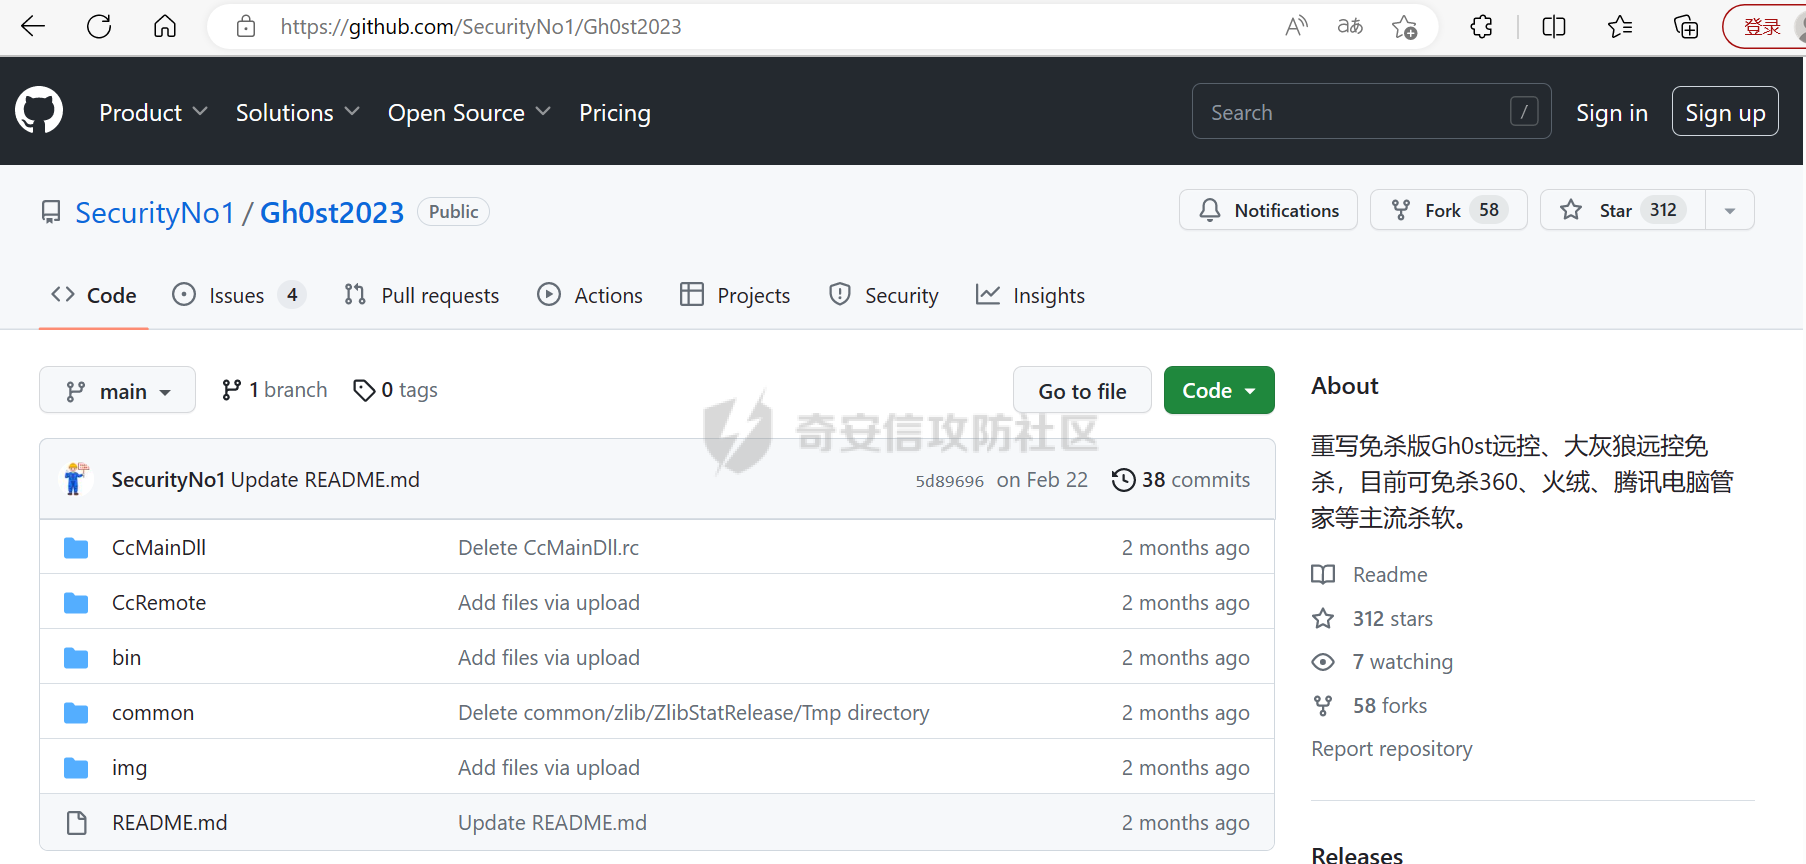Expand the Product menu

click(153, 113)
